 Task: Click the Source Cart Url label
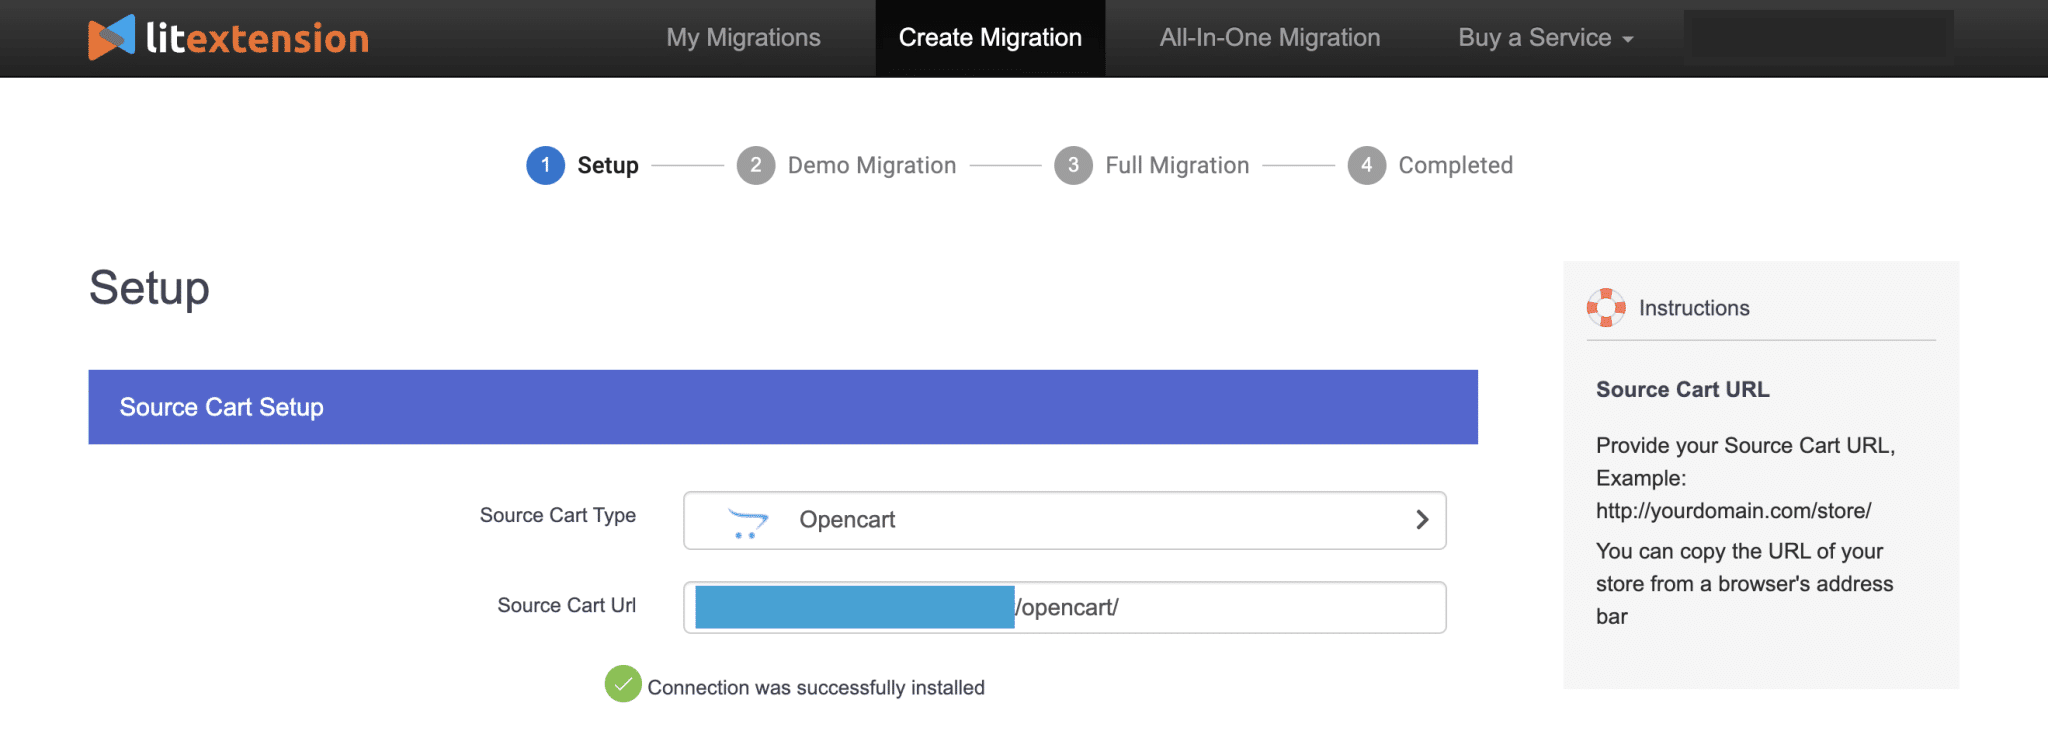567,605
